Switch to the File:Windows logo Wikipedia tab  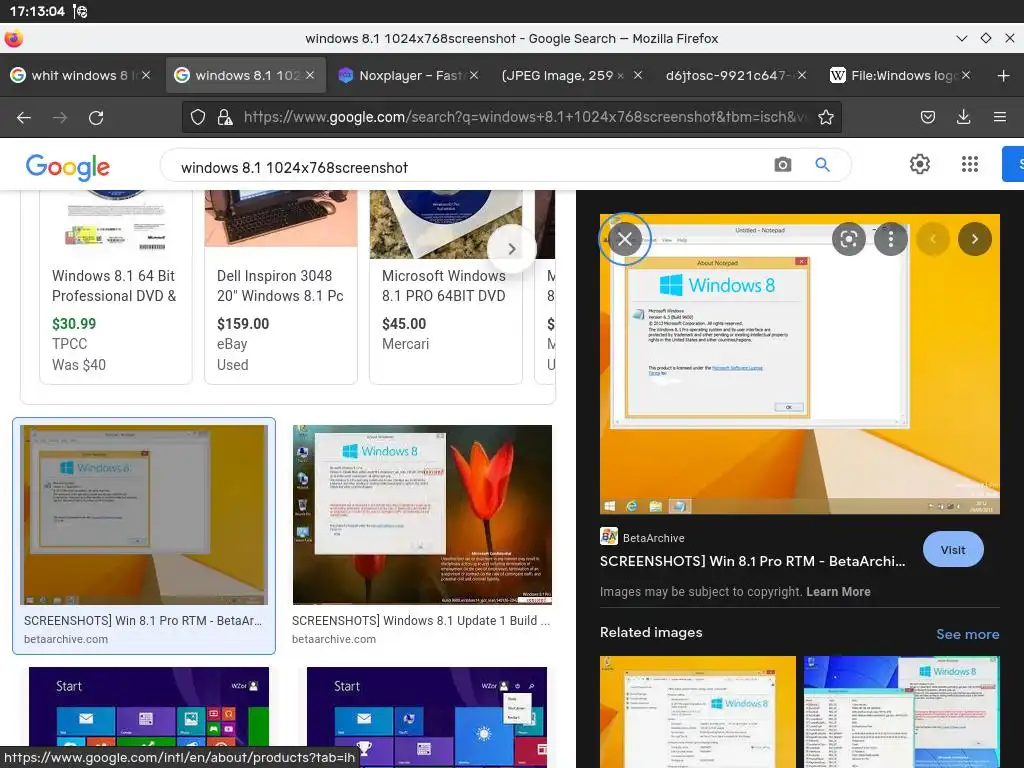(x=900, y=75)
